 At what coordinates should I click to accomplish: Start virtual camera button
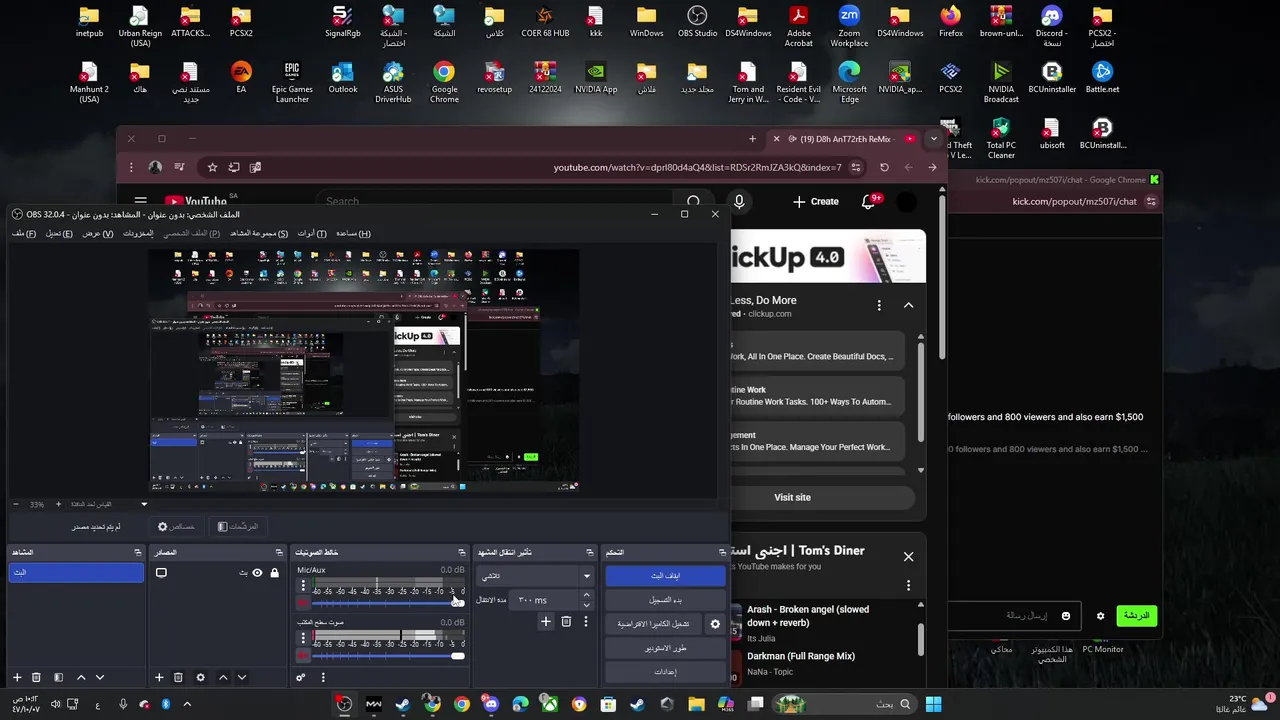click(x=654, y=624)
